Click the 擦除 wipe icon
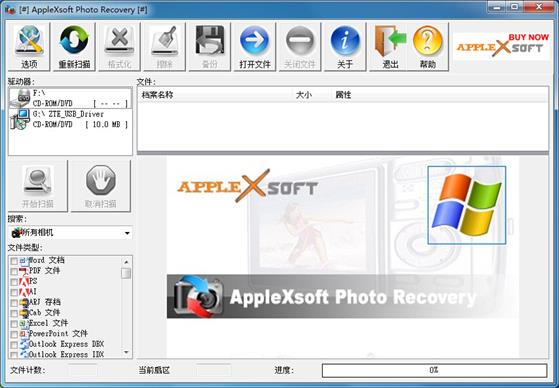559x388 pixels. tap(164, 47)
